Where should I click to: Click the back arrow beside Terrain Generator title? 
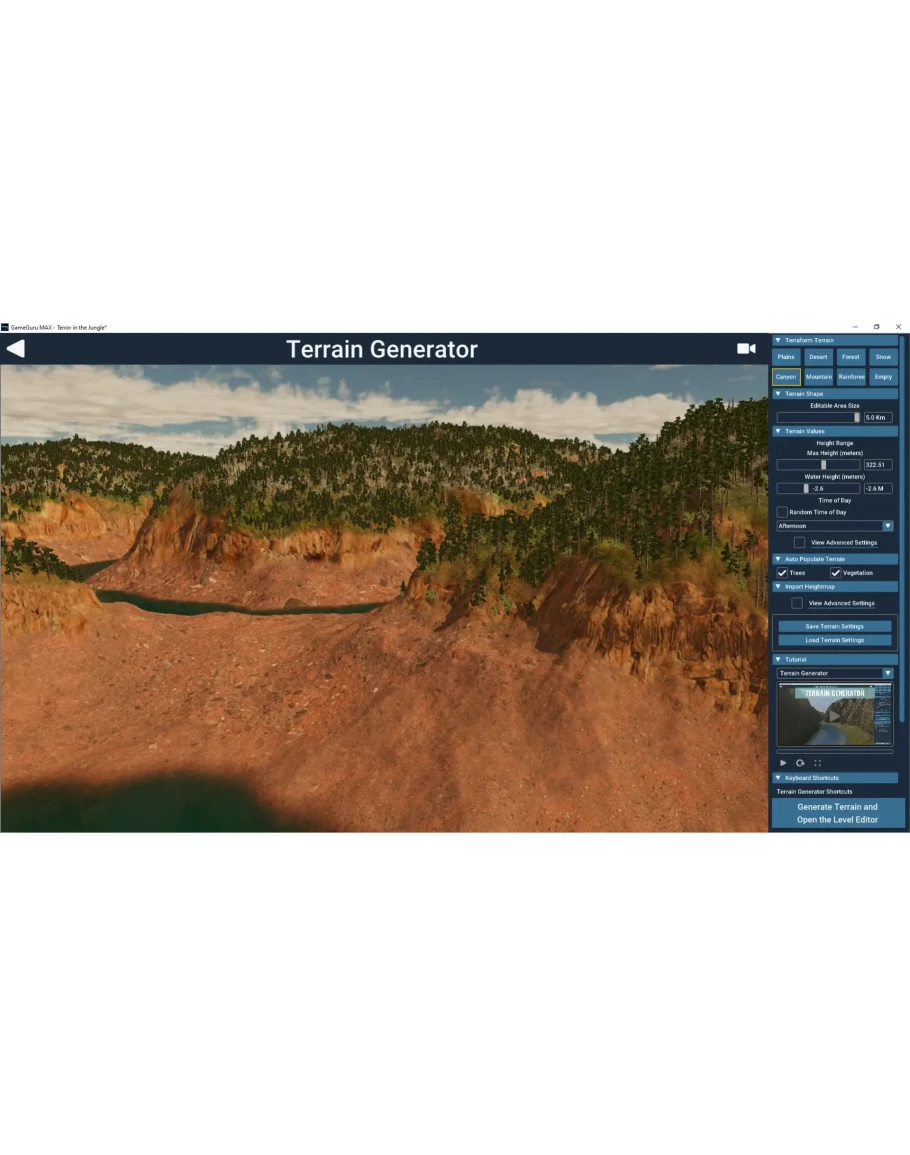[x=15, y=349]
